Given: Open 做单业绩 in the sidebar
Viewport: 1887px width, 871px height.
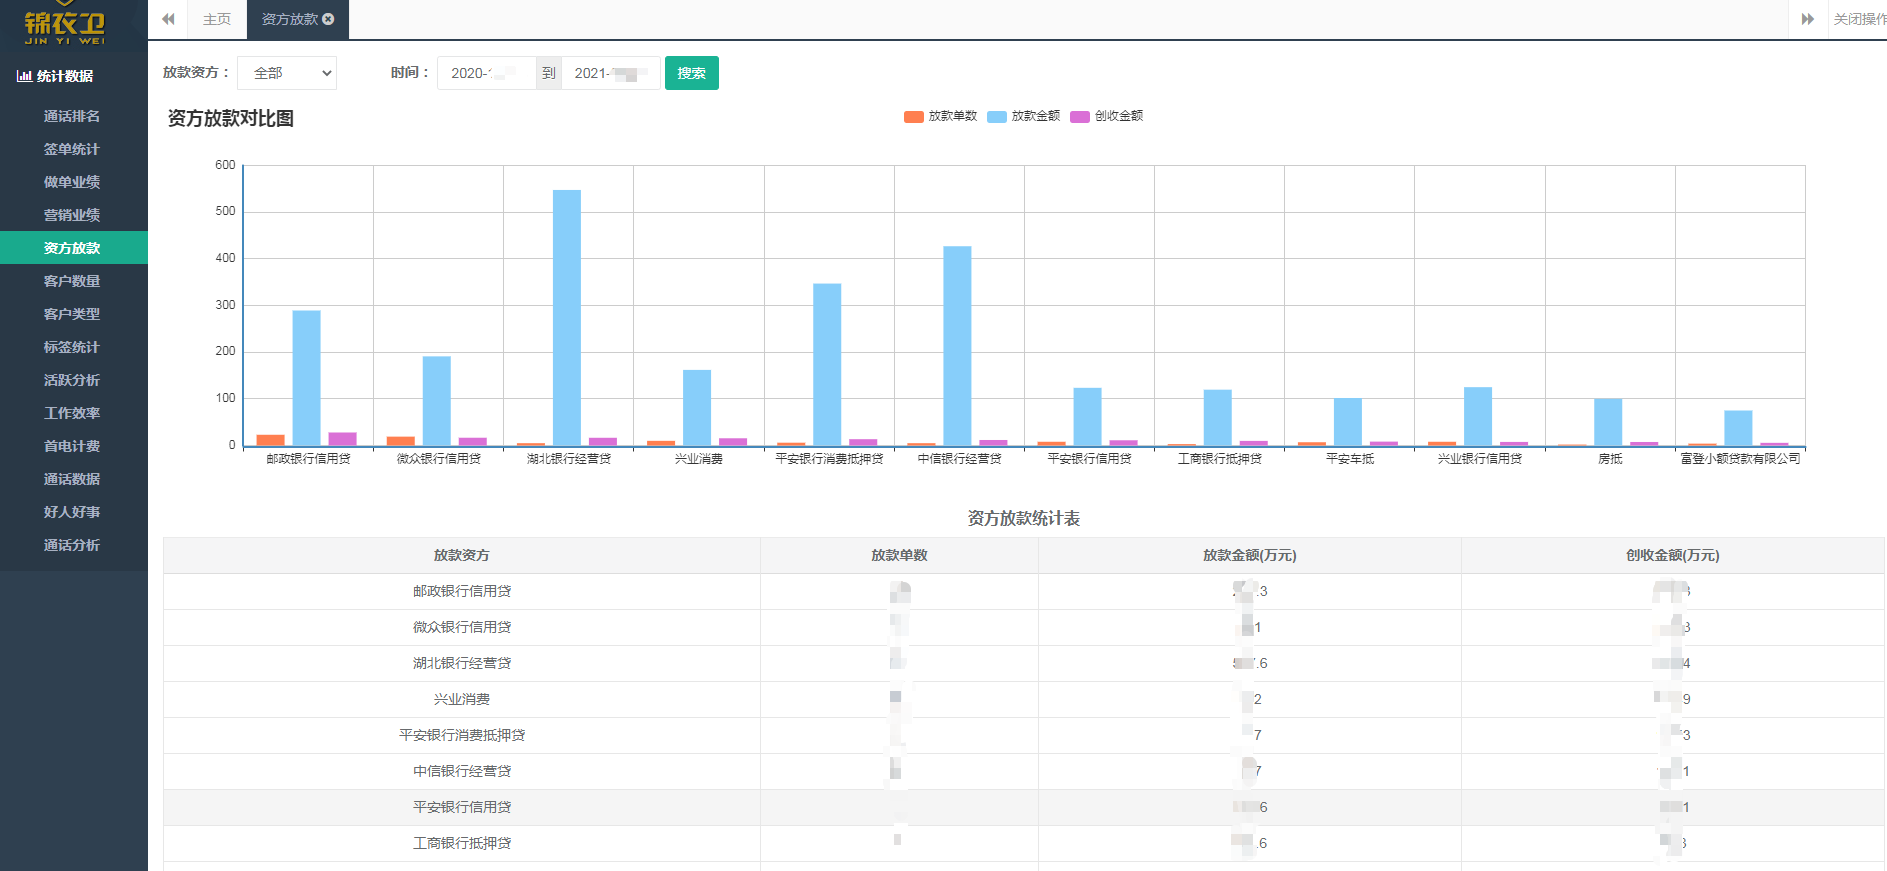Looking at the screenshot, I should (x=72, y=182).
